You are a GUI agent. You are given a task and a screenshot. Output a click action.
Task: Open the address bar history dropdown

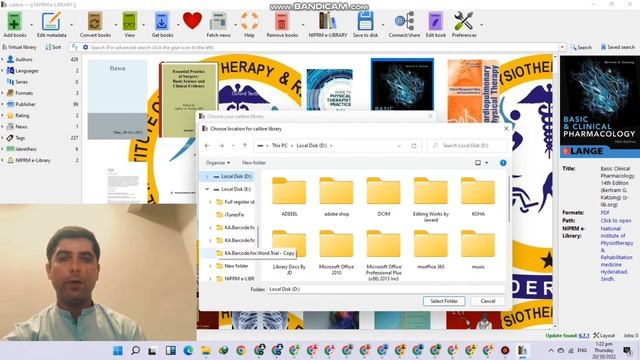point(399,146)
